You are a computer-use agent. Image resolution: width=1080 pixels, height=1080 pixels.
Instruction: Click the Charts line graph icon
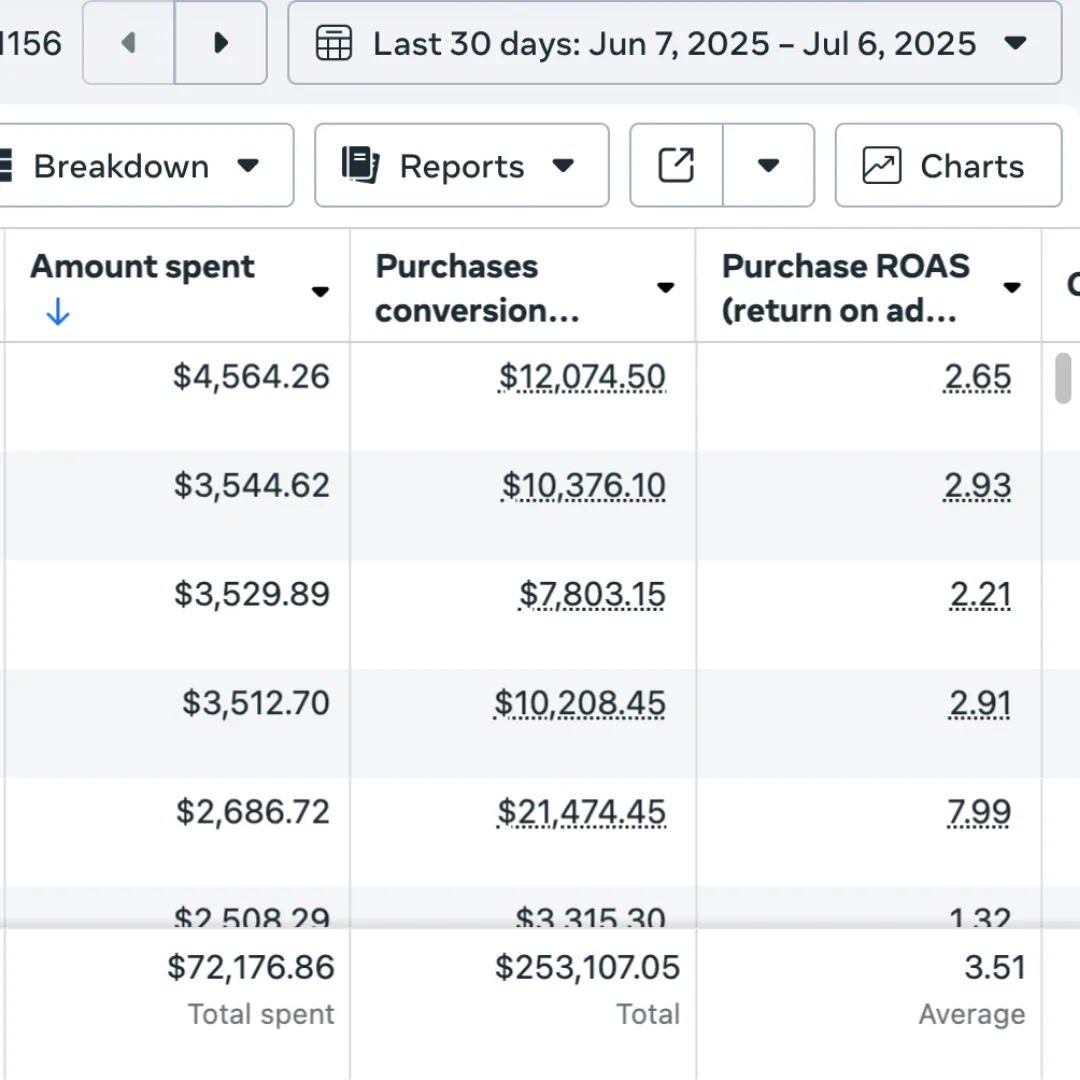click(x=882, y=165)
